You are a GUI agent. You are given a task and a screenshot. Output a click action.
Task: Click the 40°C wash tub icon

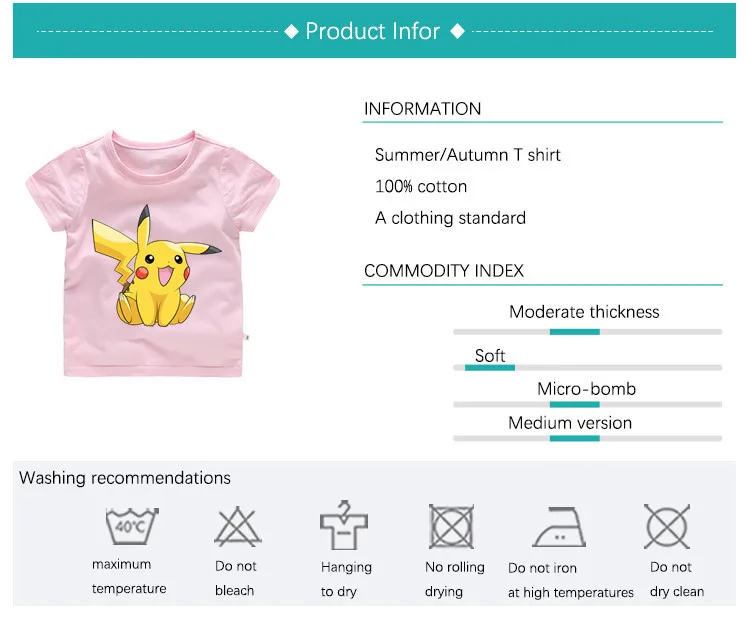click(x=132, y=526)
